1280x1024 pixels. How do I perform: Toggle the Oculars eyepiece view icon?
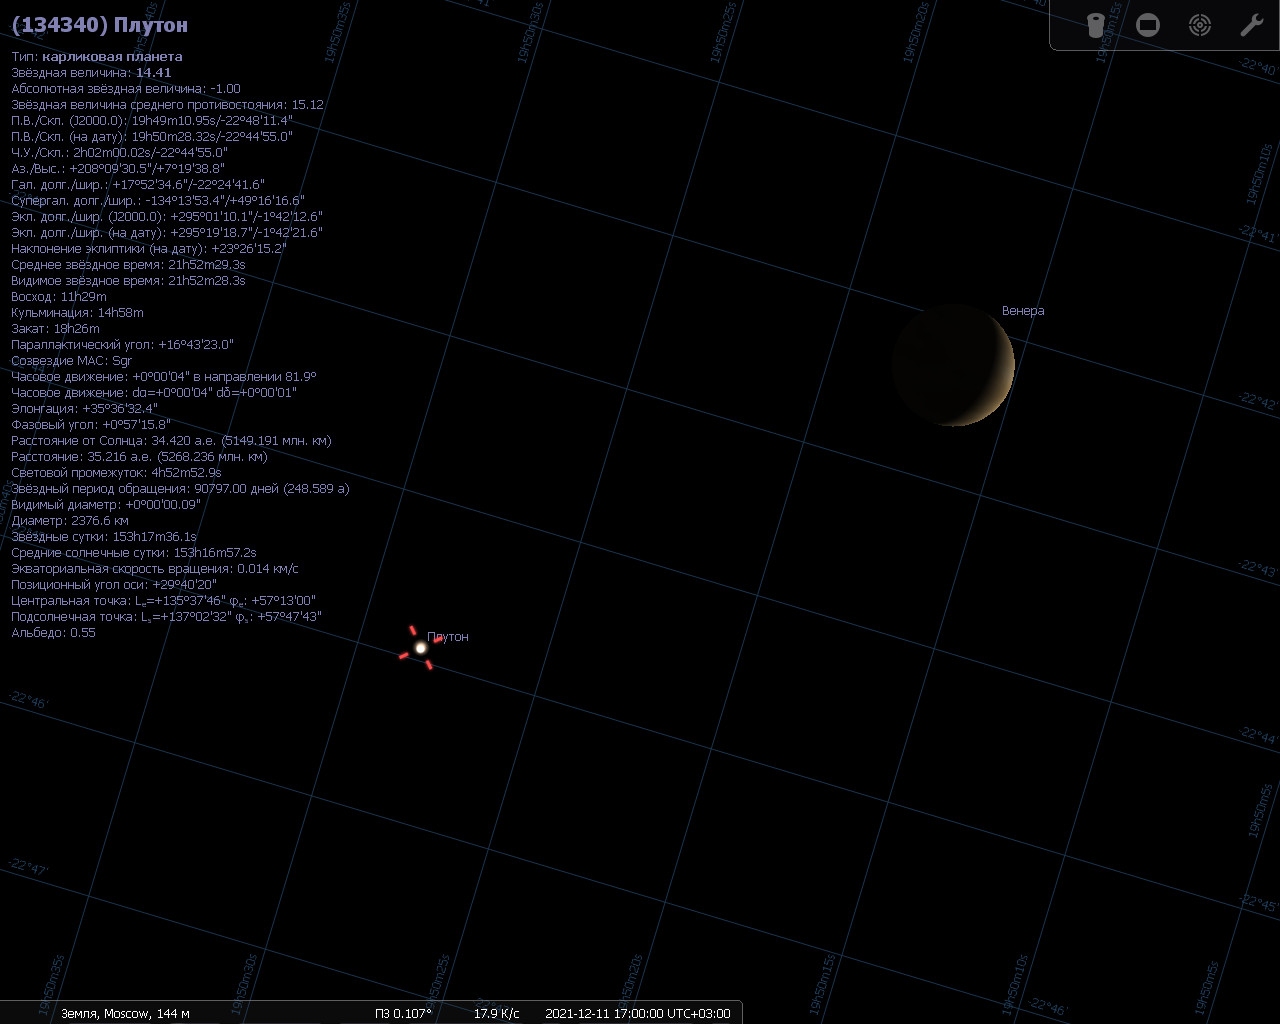point(1096,25)
